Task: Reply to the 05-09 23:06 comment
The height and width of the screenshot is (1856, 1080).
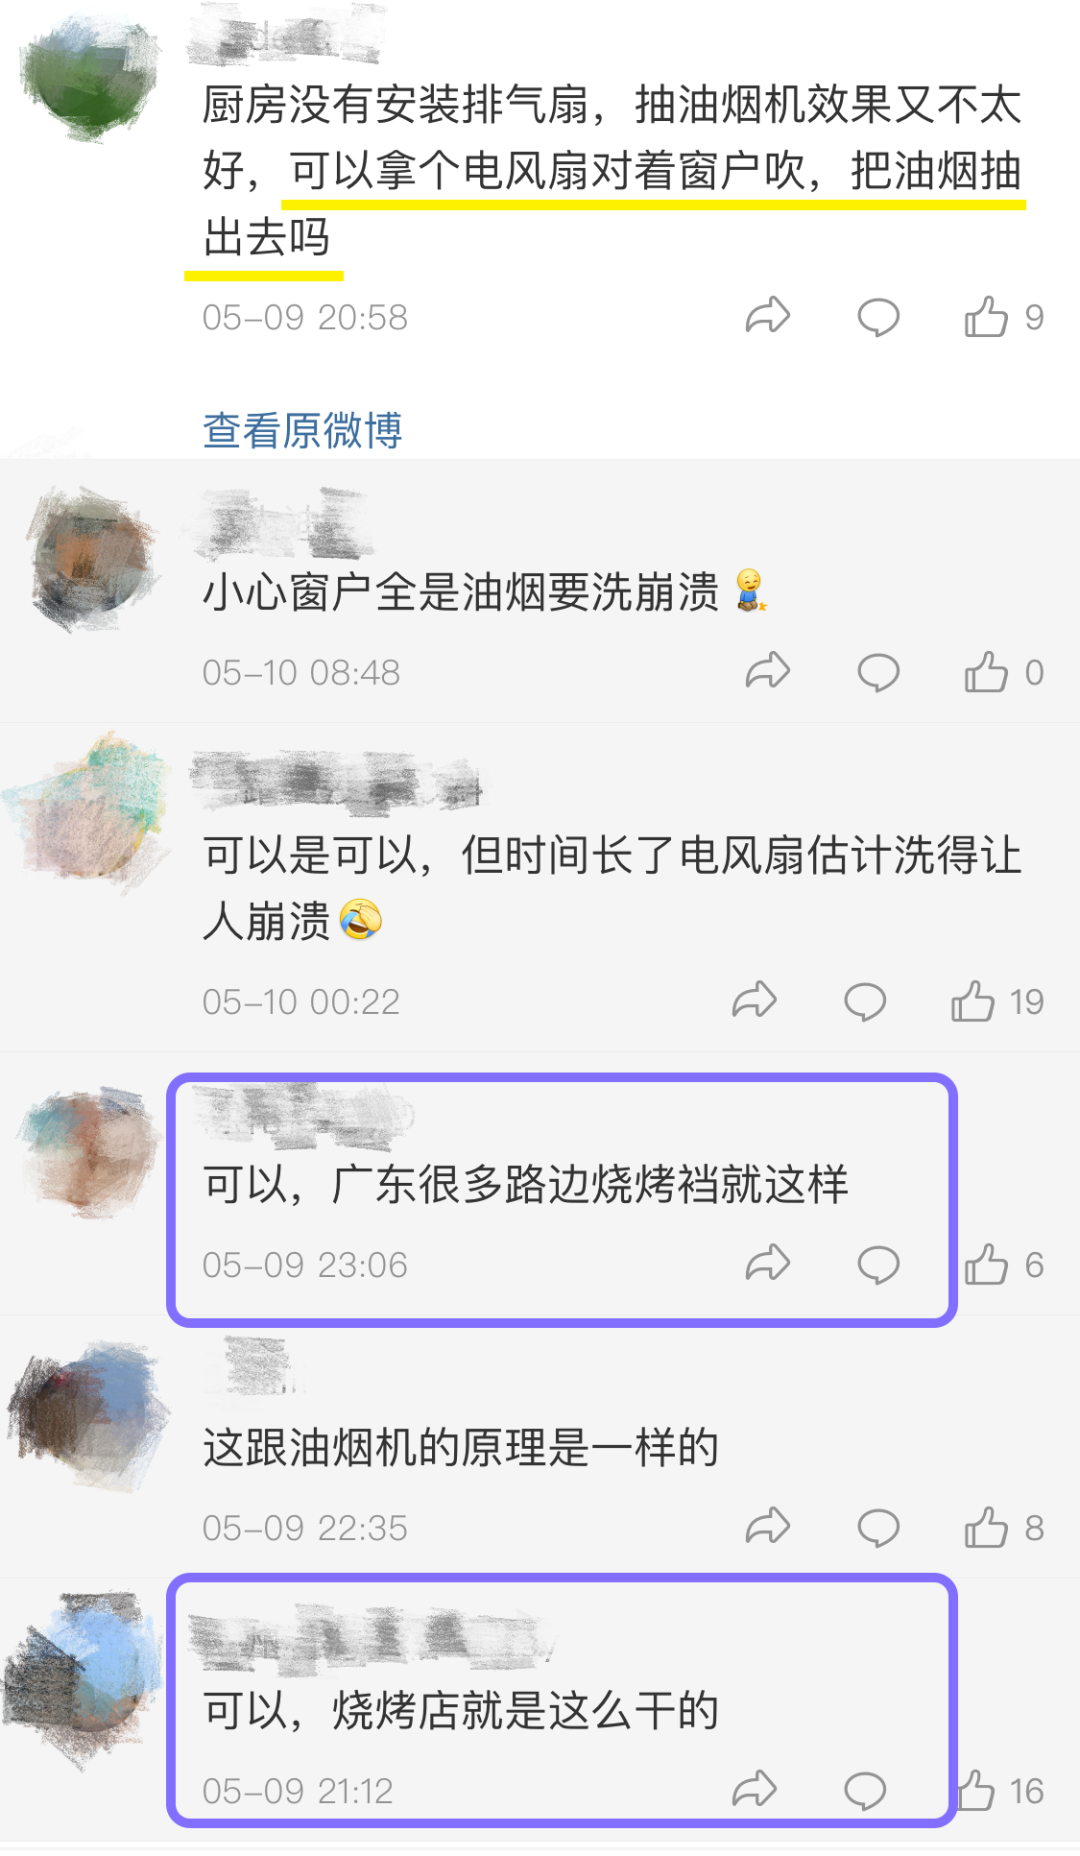Action: pos(878,1265)
